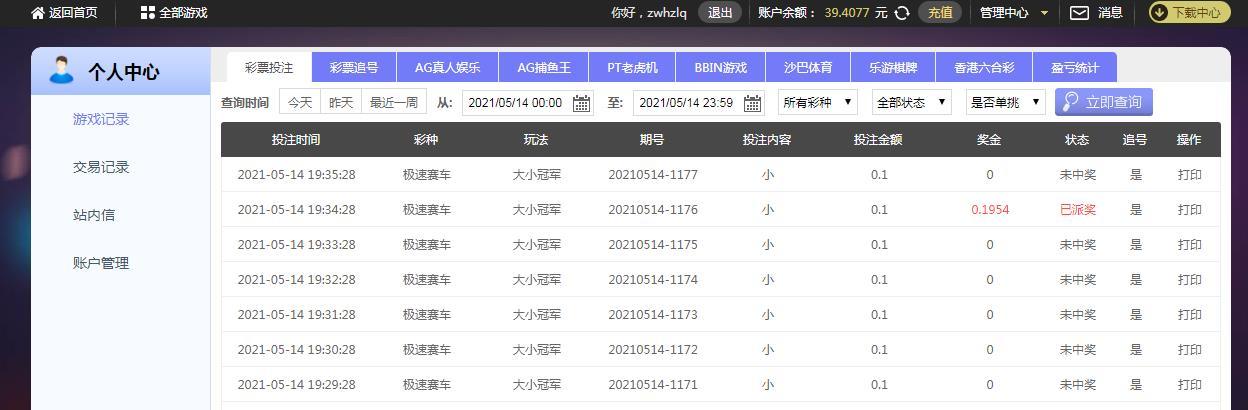Image resolution: width=1248 pixels, height=410 pixels.
Task: Switch to the 盈亏统计 tab
Action: pyautogui.click(x=1074, y=68)
